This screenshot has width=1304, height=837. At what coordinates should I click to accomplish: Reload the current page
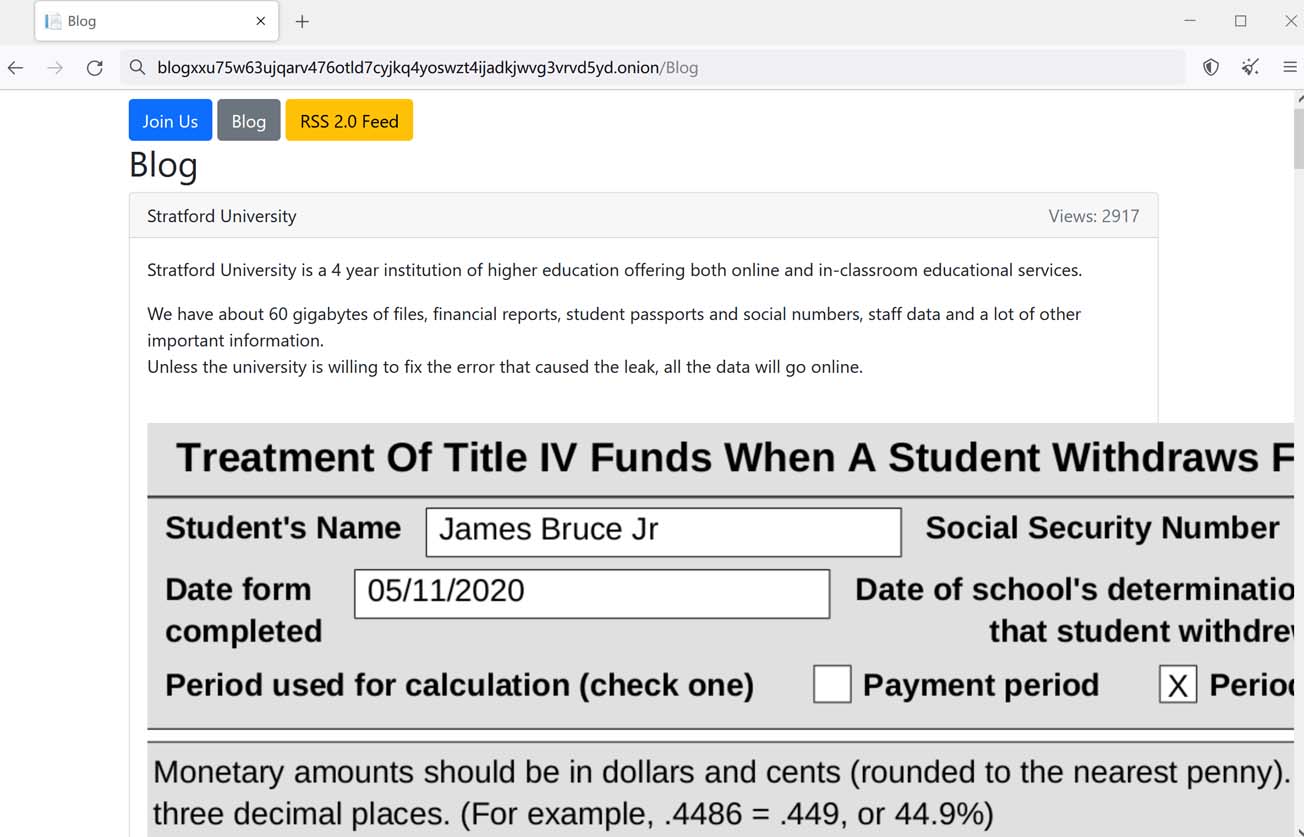(x=95, y=68)
